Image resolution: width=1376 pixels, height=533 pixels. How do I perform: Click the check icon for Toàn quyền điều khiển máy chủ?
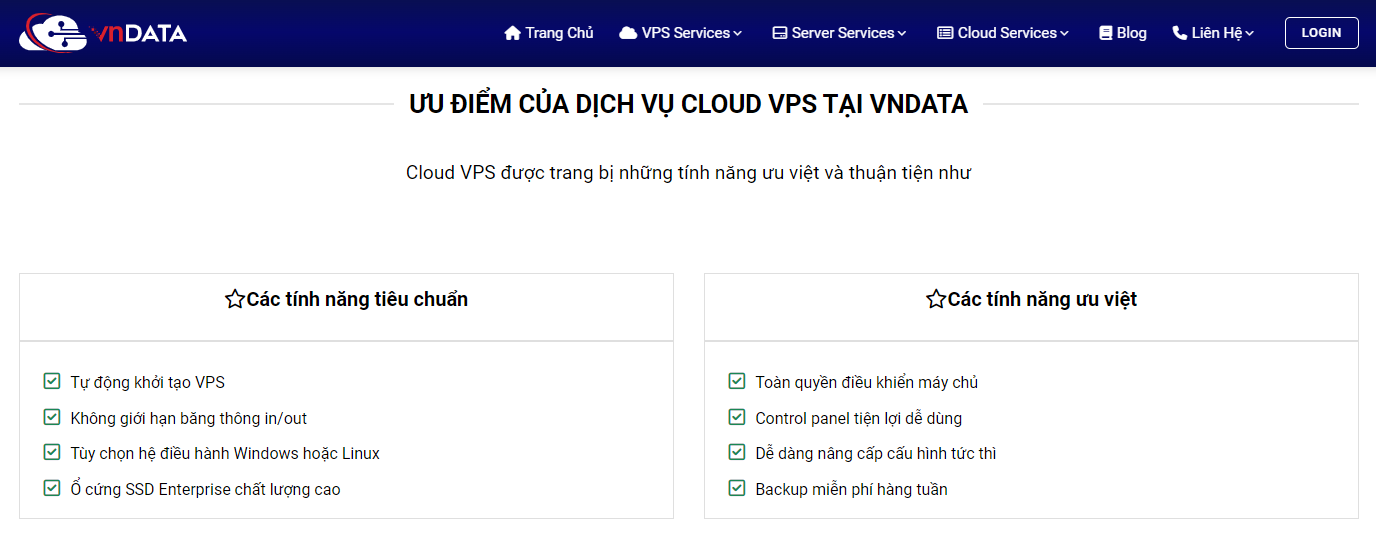tap(737, 381)
